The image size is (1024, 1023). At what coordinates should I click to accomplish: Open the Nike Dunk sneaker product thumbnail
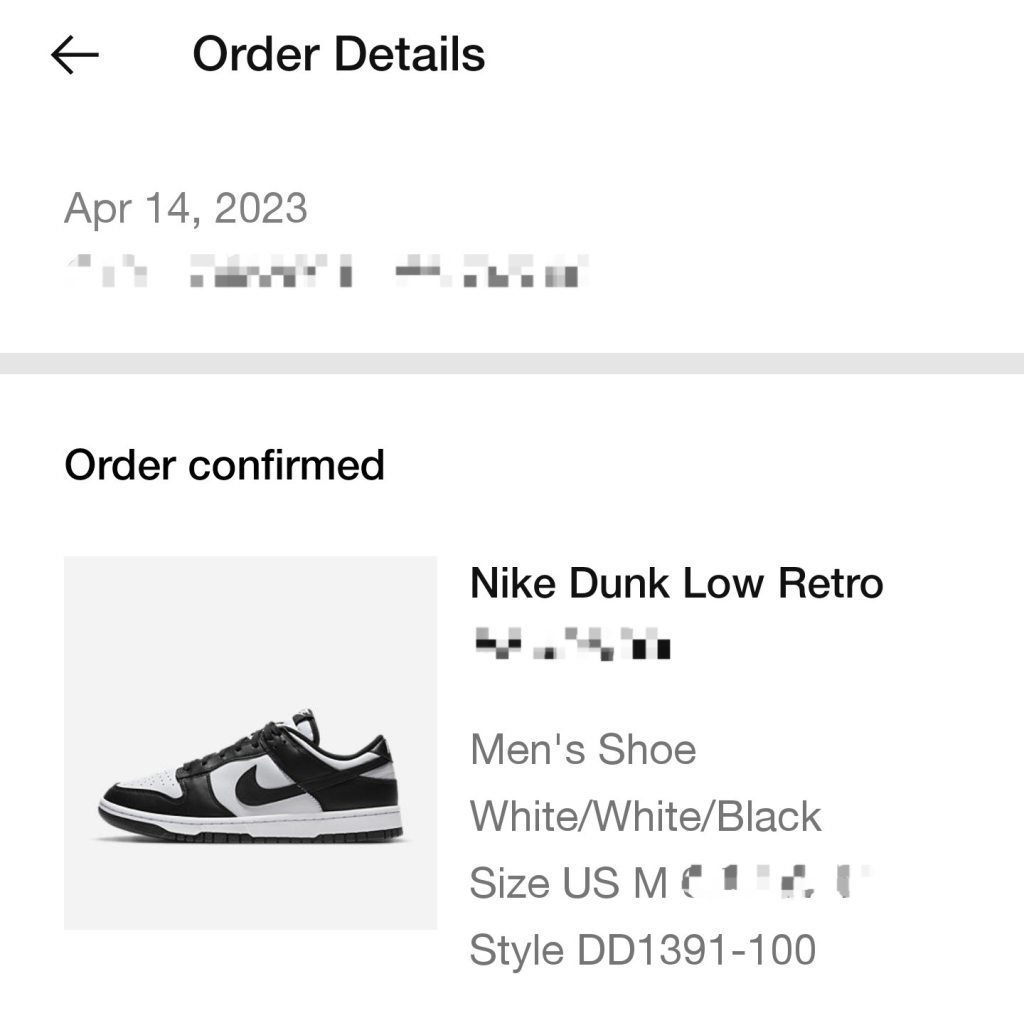tap(250, 742)
